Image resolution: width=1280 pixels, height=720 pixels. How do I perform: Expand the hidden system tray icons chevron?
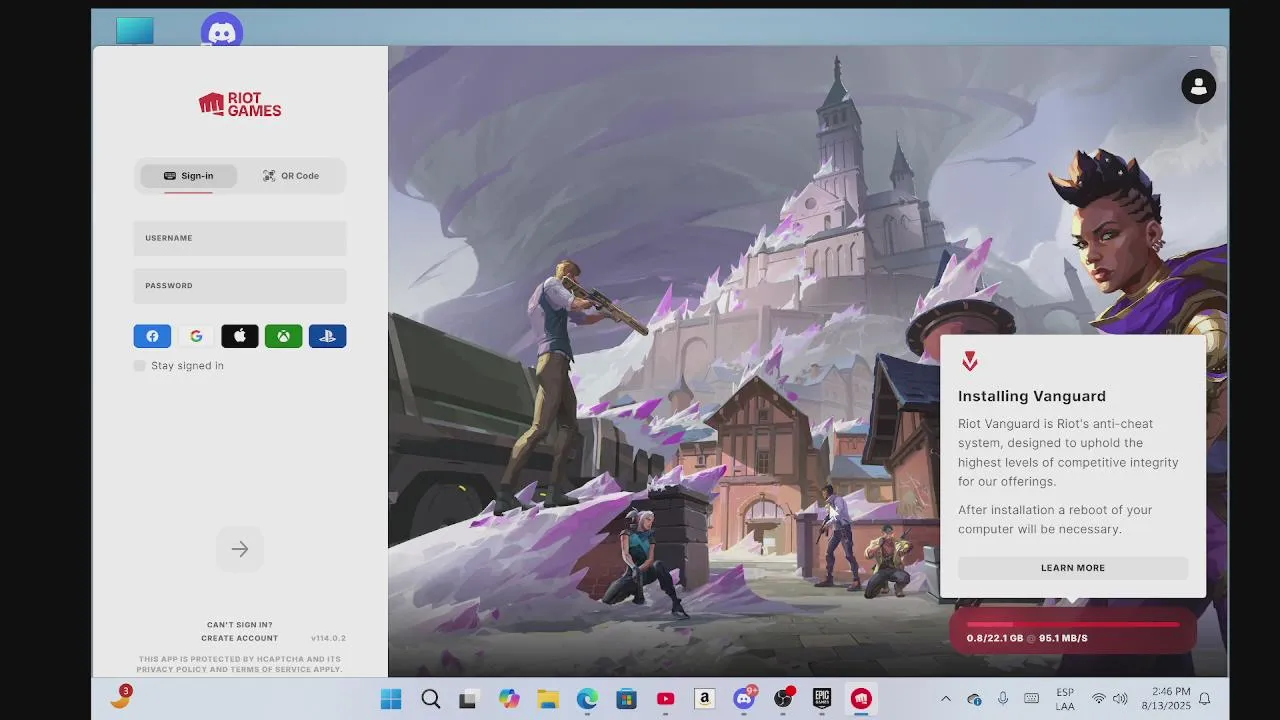tap(946, 699)
